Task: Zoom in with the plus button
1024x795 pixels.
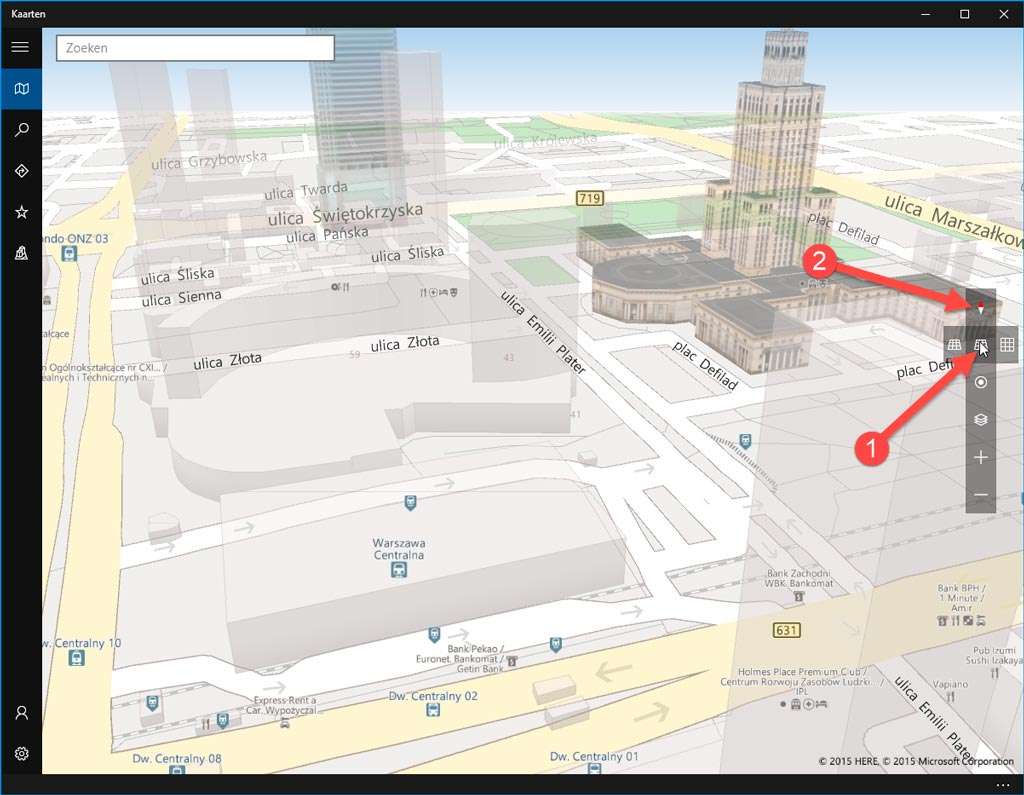Action: 980,457
